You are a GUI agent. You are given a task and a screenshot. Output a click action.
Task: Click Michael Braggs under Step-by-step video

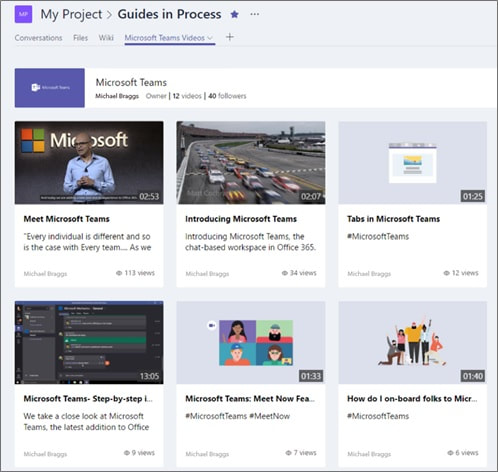point(45,454)
